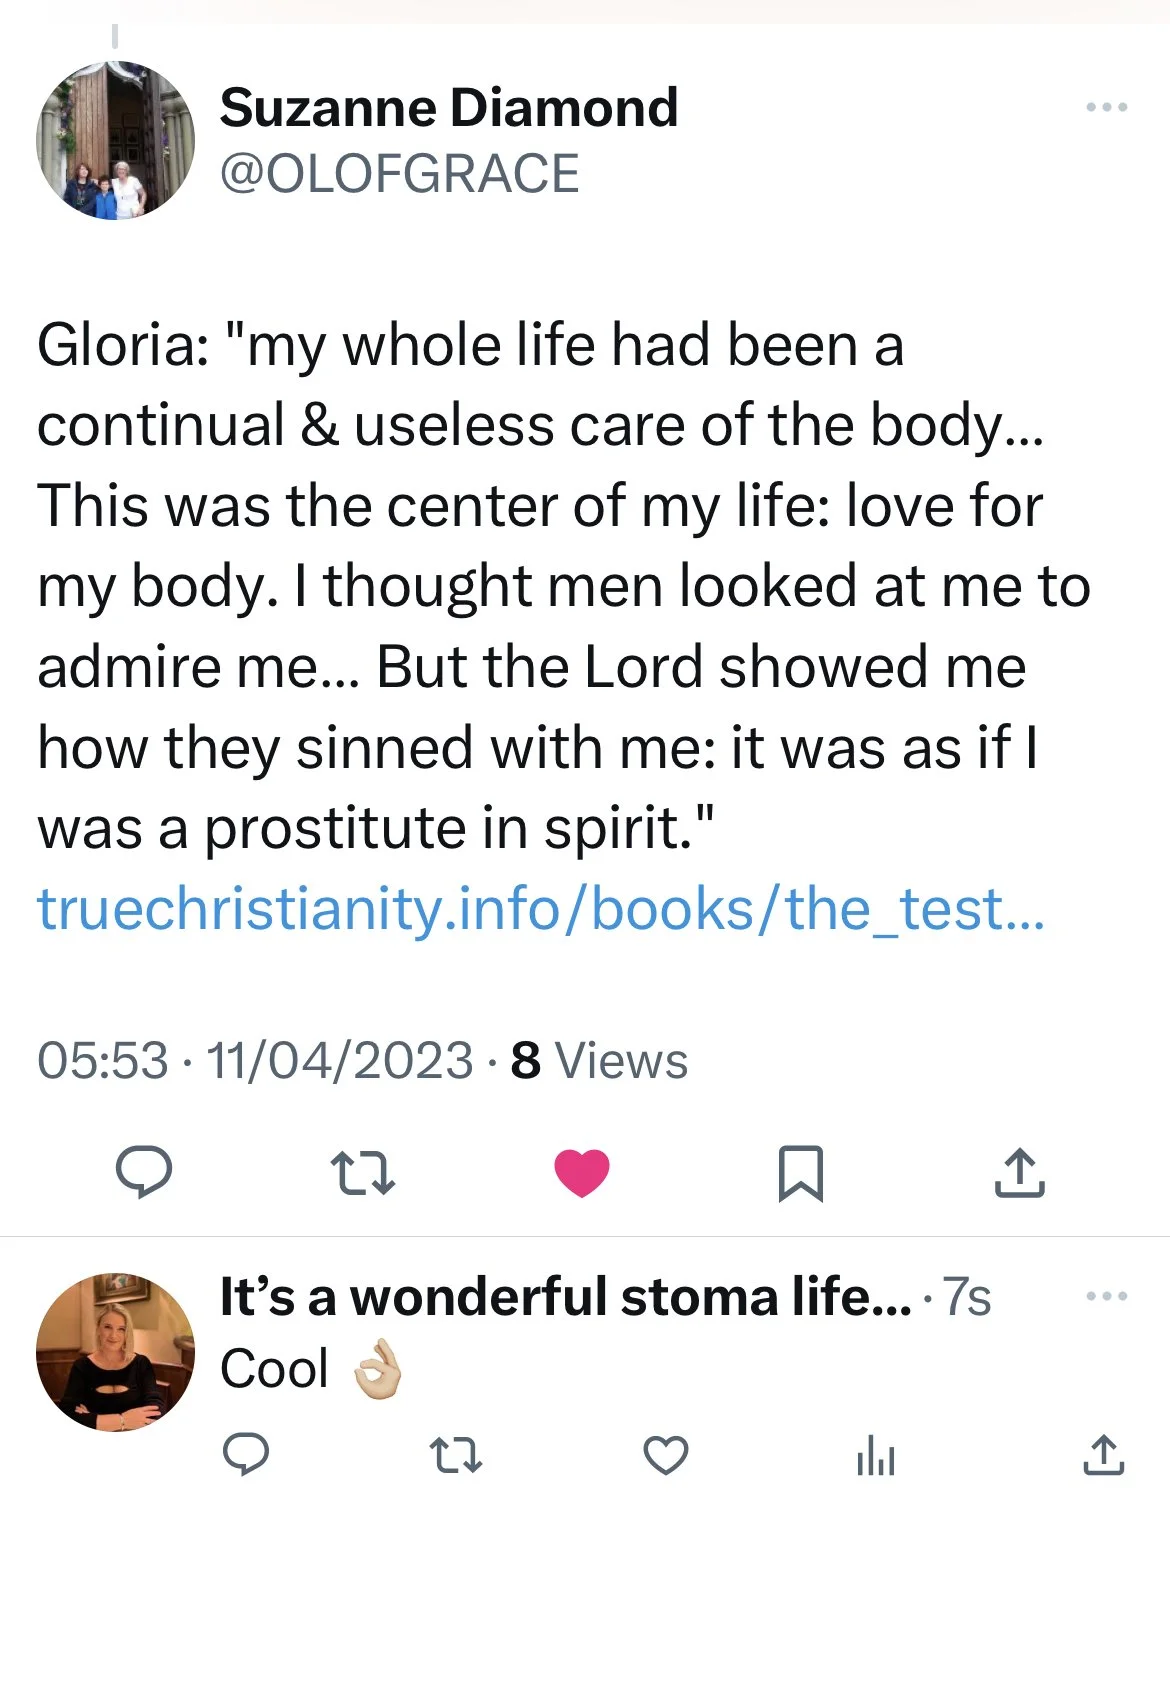Like the "Cool" reply

tap(665, 1455)
